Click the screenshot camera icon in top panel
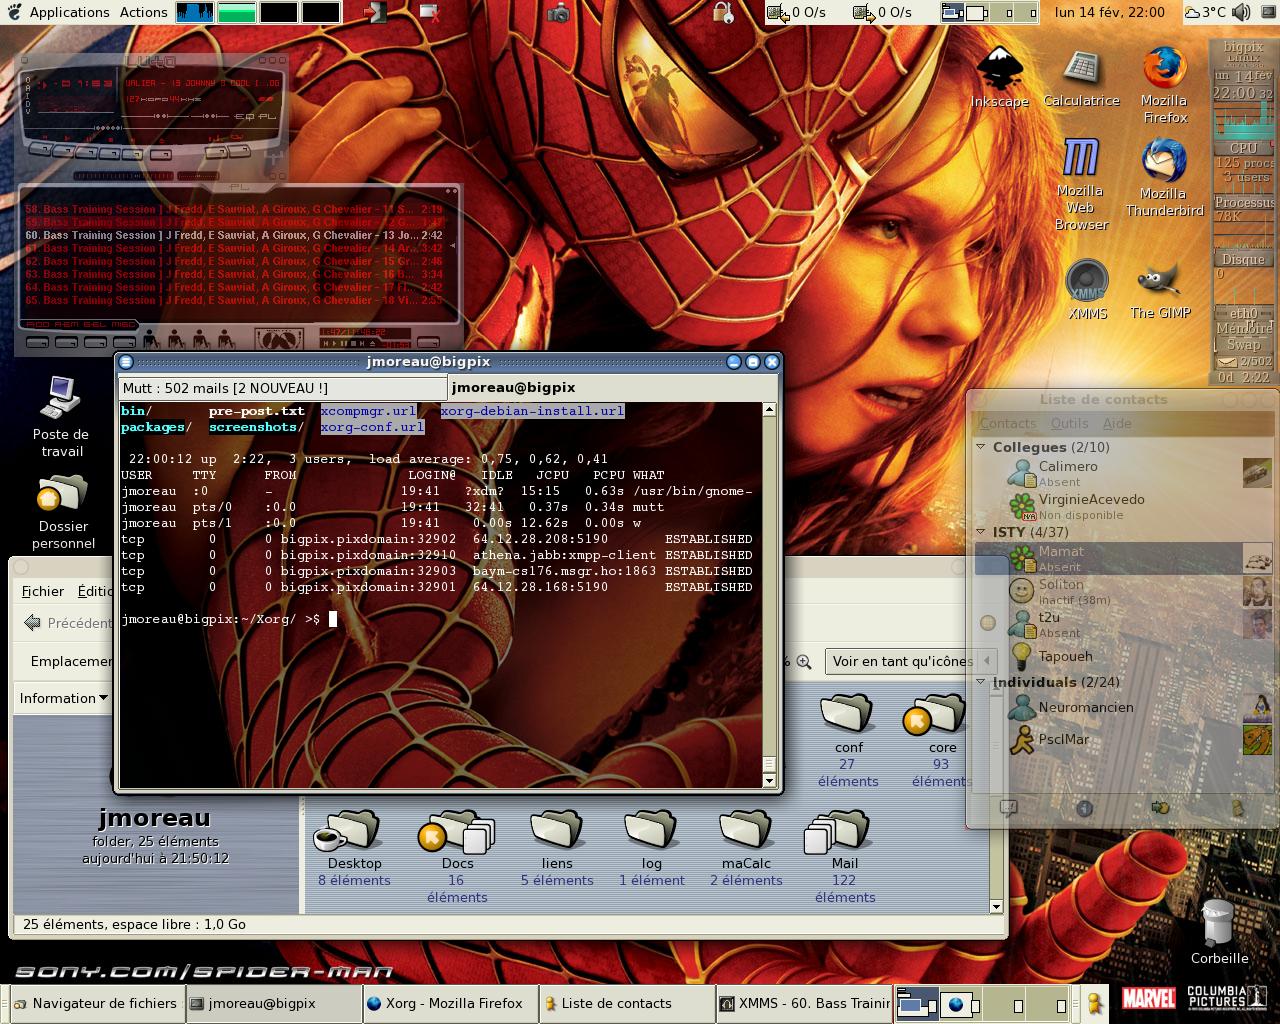 pyautogui.click(x=559, y=13)
